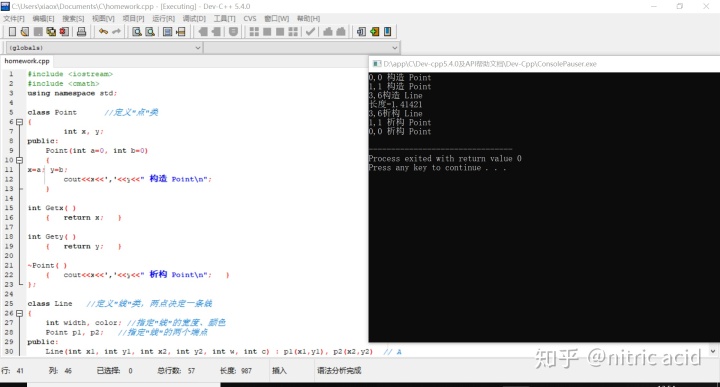720x387 pixels.
Task: Click the Goto line toolbar icon
Action: pos(180,32)
